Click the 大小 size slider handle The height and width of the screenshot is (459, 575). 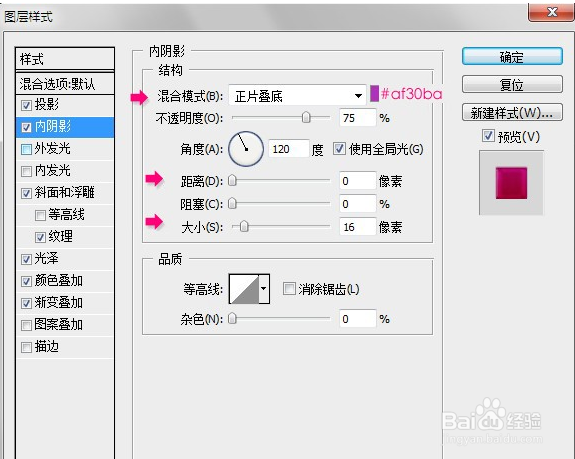244,227
